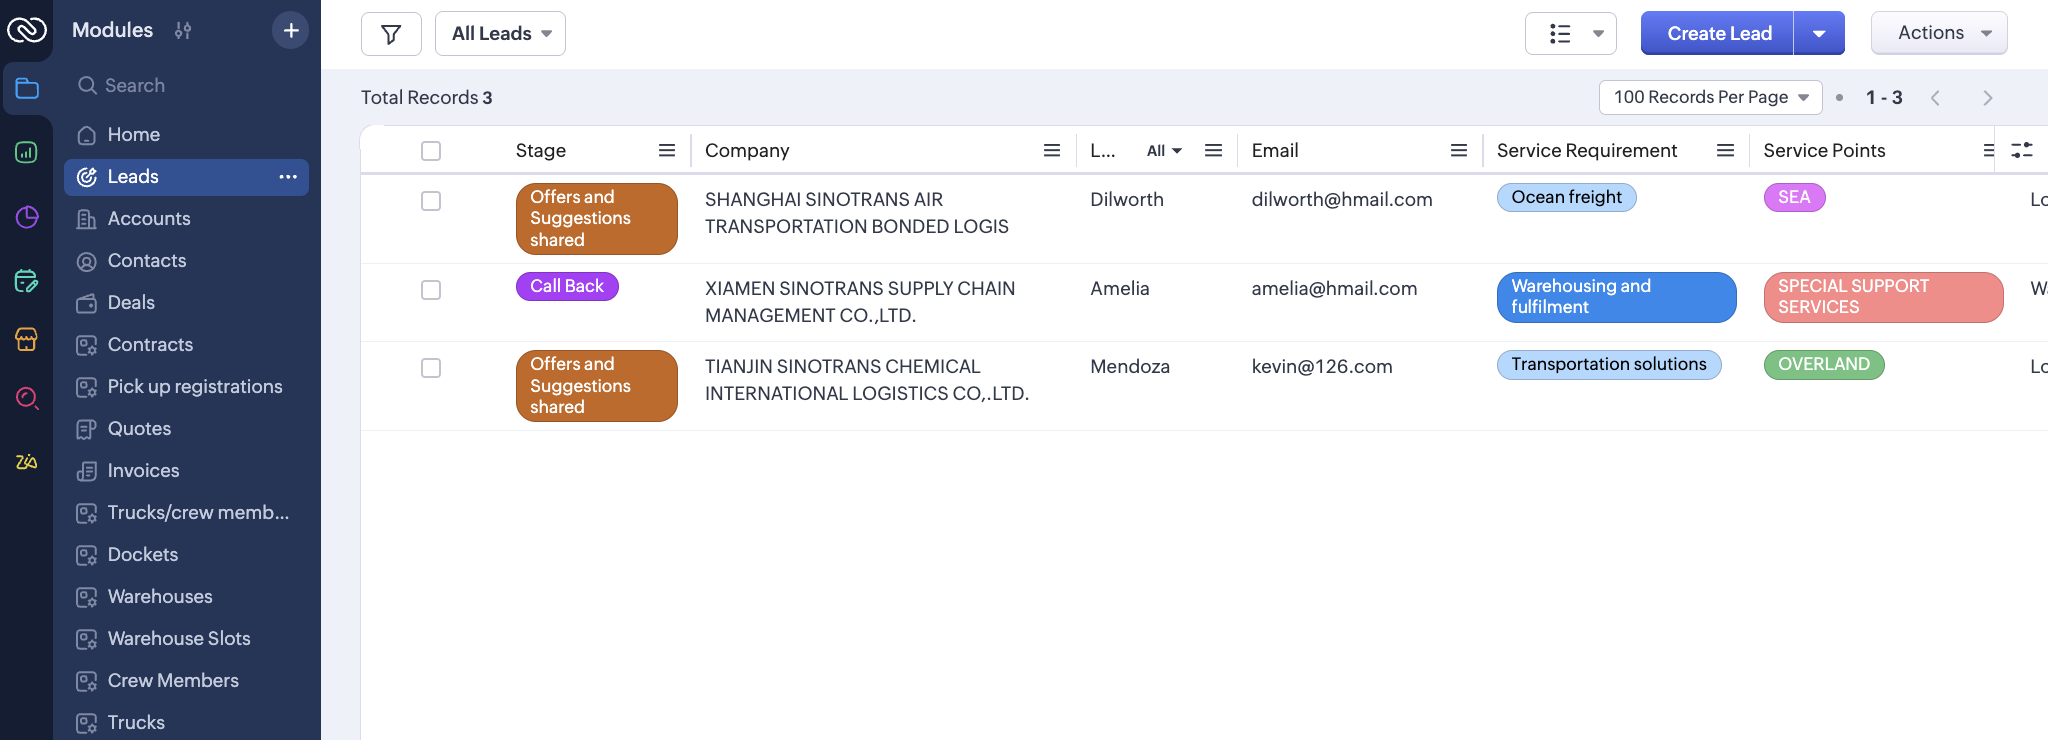Open the orange marketplace store icon
The width and height of the screenshot is (2048, 740).
tap(27, 339)
